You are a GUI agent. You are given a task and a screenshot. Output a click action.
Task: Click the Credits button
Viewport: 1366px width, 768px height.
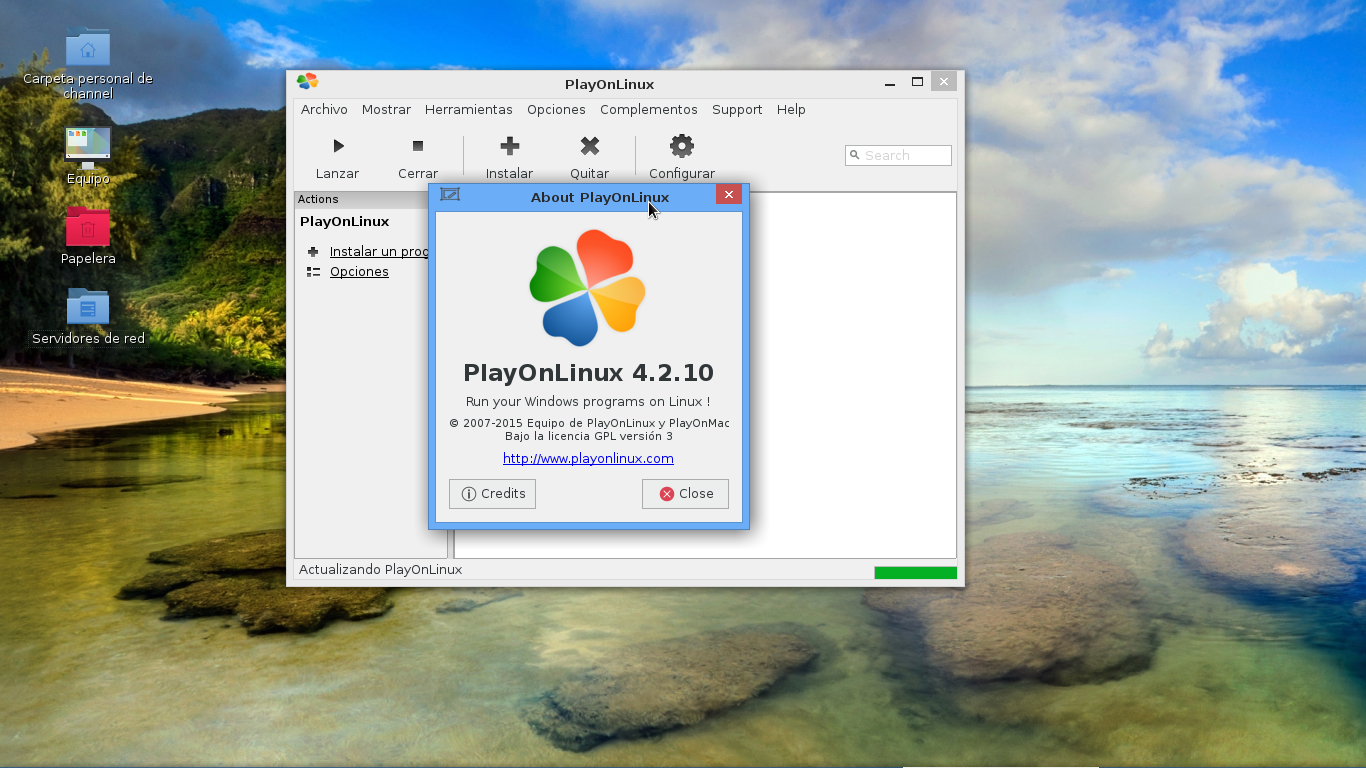(x=492, y=493)
